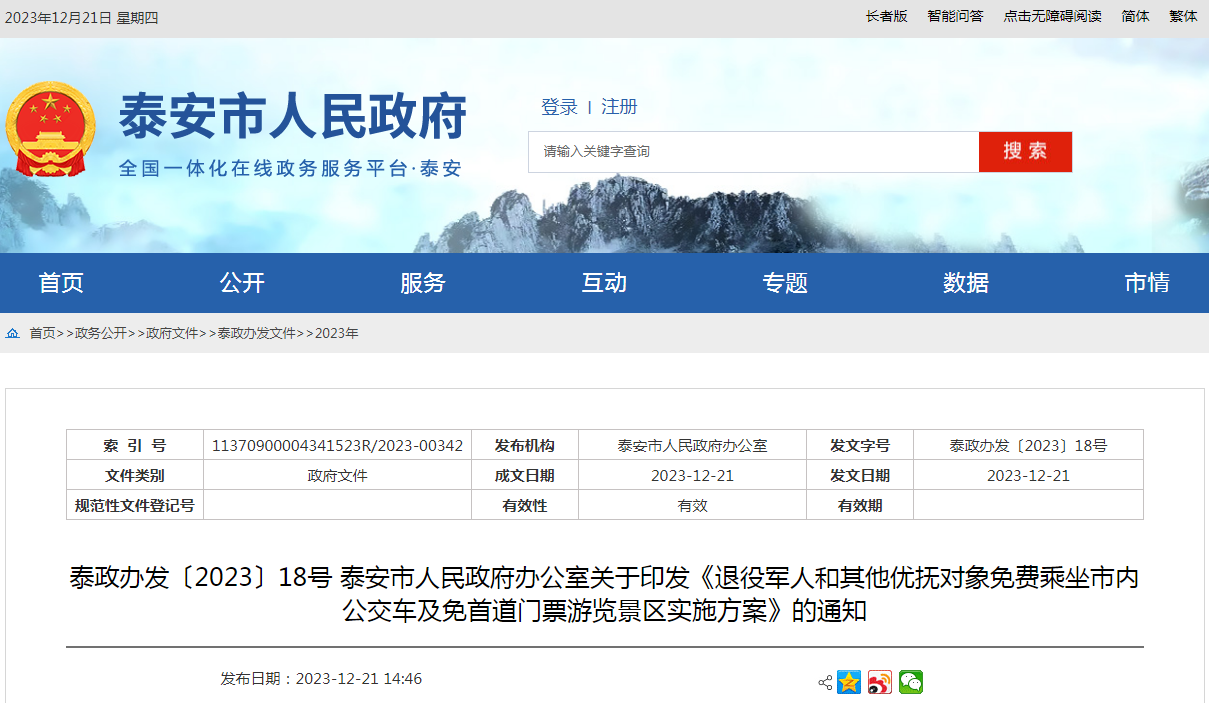
Task: Switch to 简体 simplified Chinese
Action: coord(1135,16)
